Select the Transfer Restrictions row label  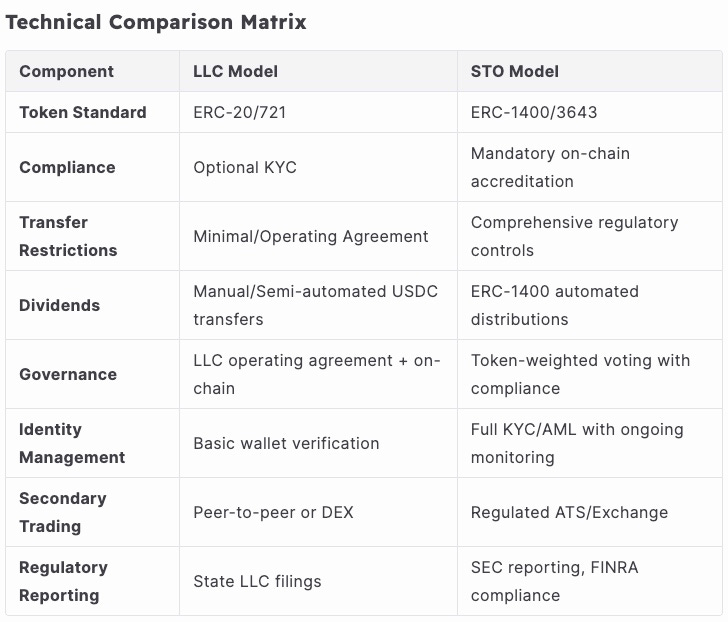click(67, 236)
